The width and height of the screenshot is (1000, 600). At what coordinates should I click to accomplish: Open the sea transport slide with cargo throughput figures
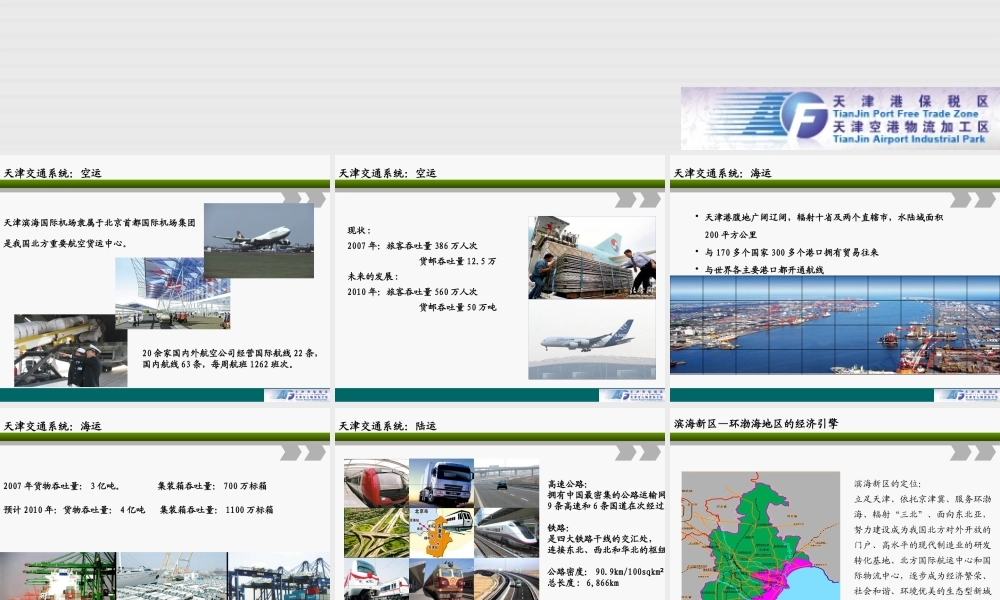pyautogui.click(x=165, y=504)
